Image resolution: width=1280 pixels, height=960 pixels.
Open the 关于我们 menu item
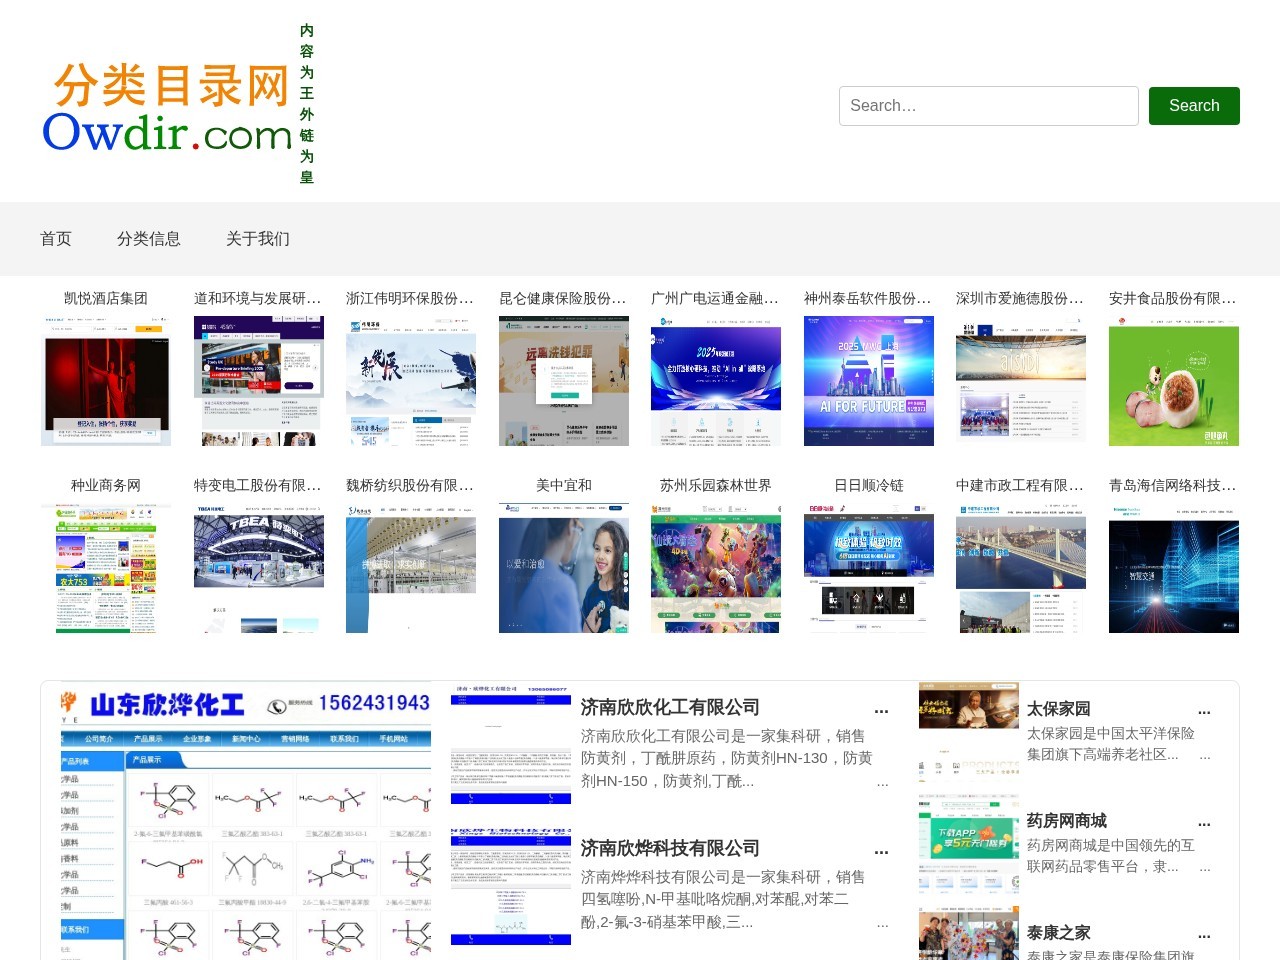click(258, 239)
